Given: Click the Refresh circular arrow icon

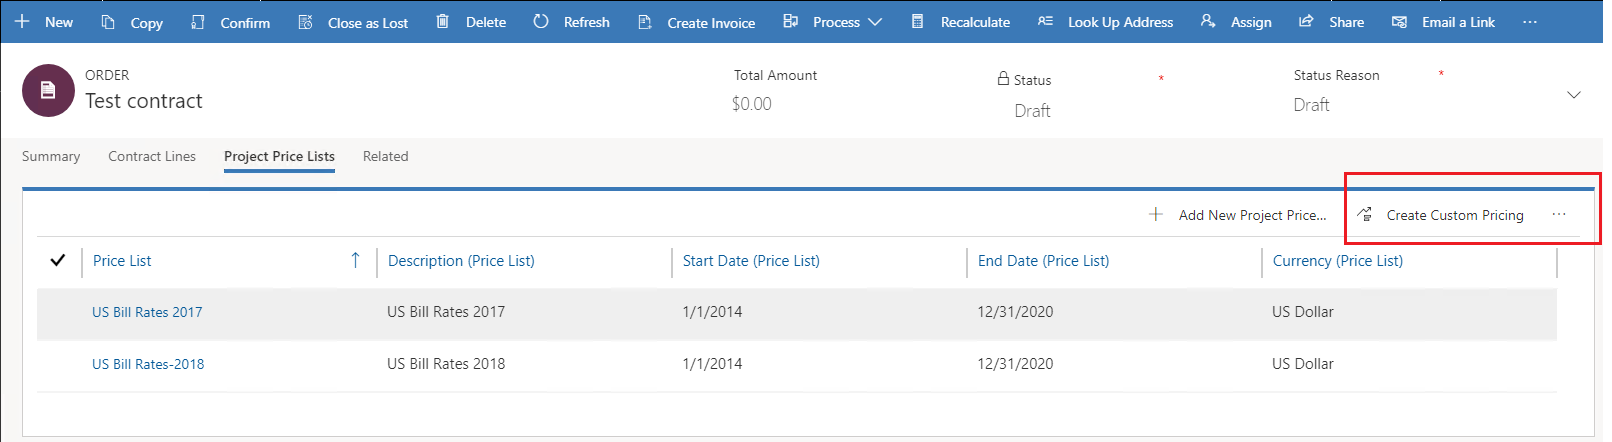Looking at the screenshot, I should [x=541, y=21].
